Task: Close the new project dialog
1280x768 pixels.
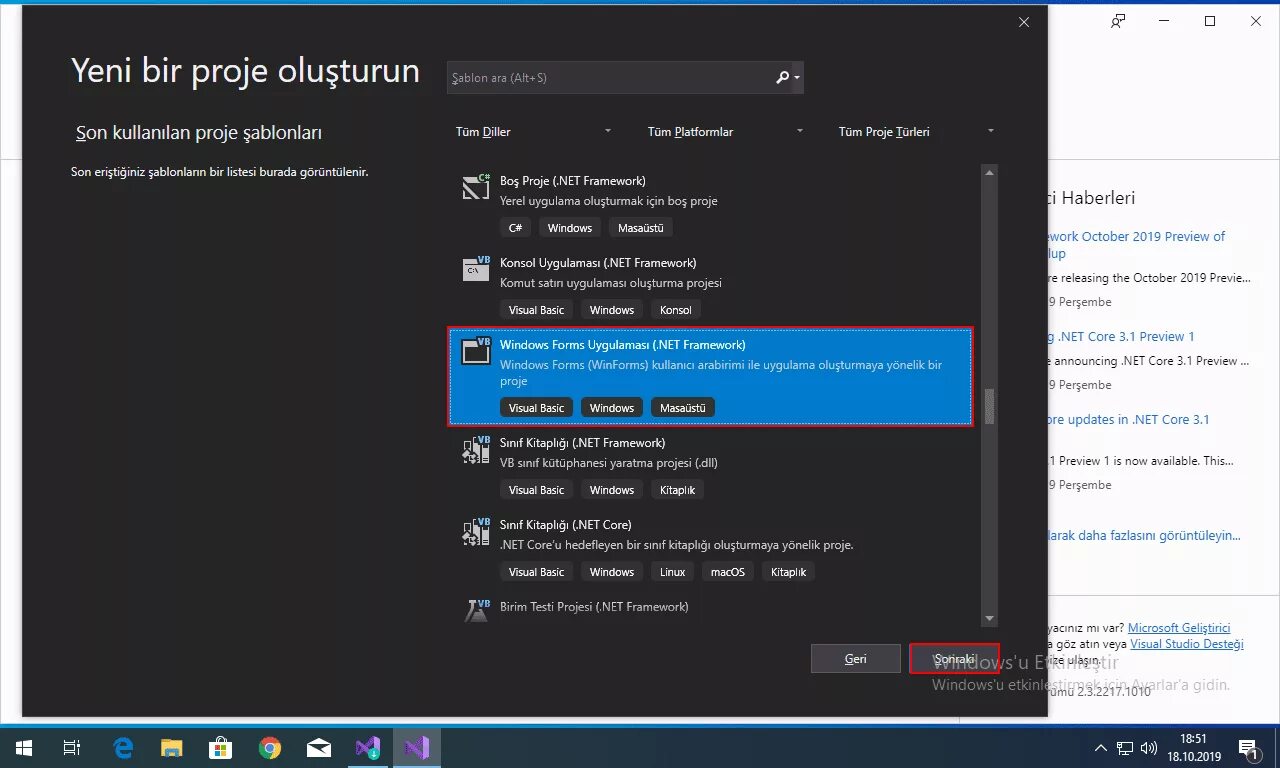Action: coord(1023,22)
